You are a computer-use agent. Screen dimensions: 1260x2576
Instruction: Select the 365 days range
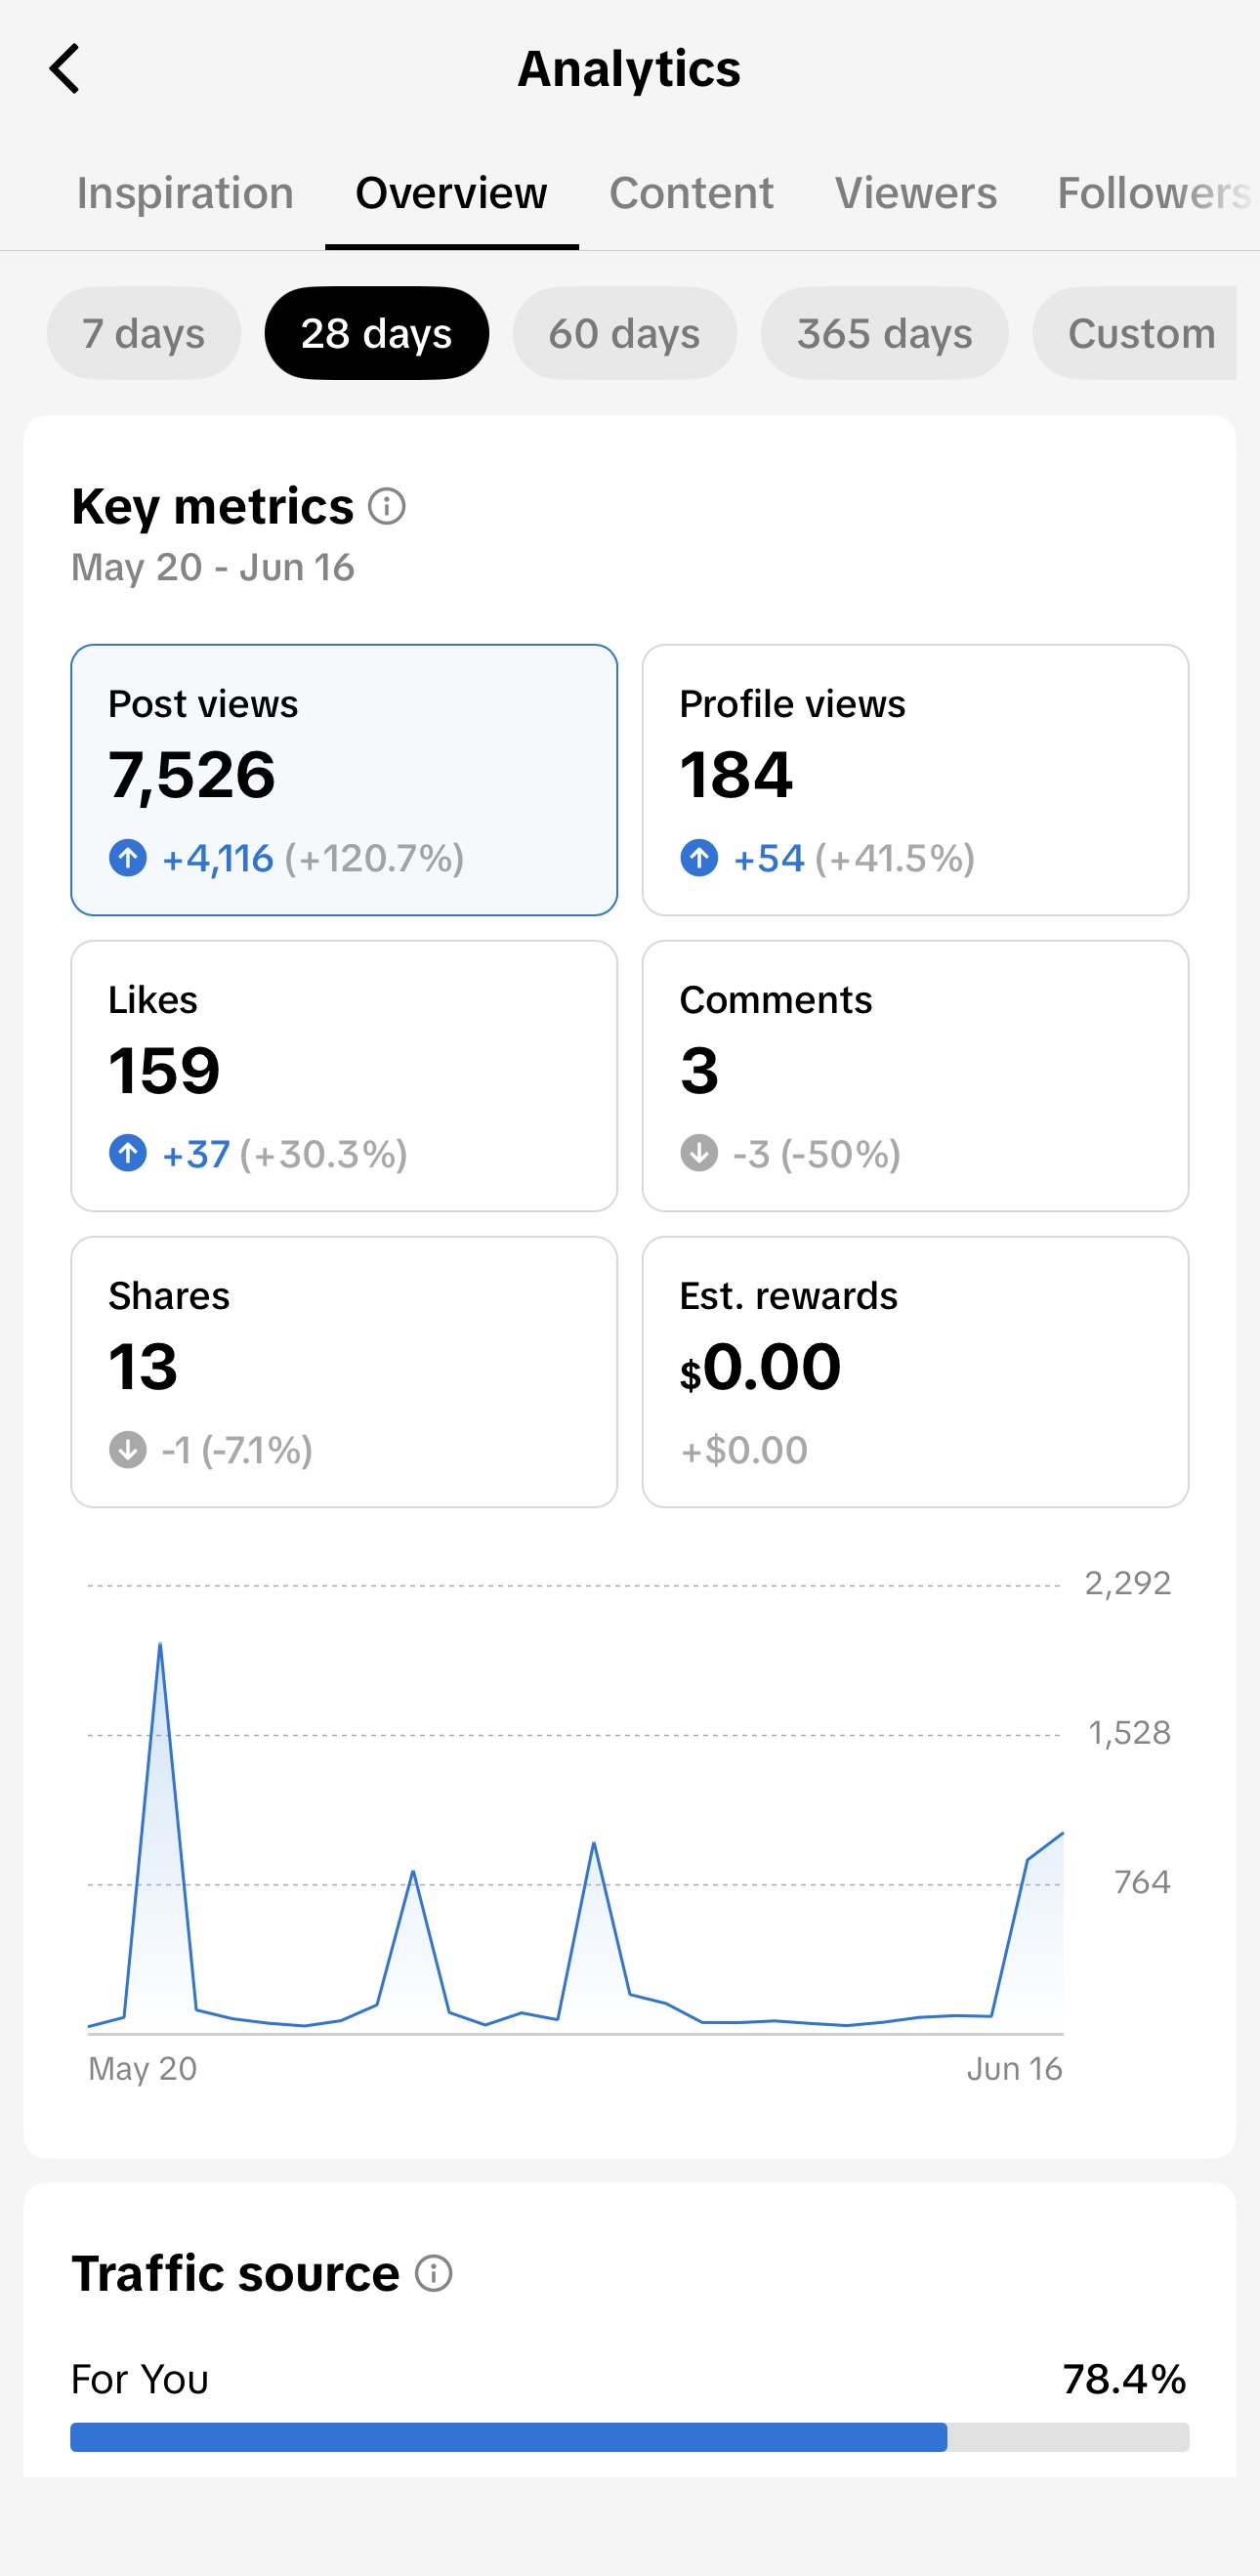[885, 333]
